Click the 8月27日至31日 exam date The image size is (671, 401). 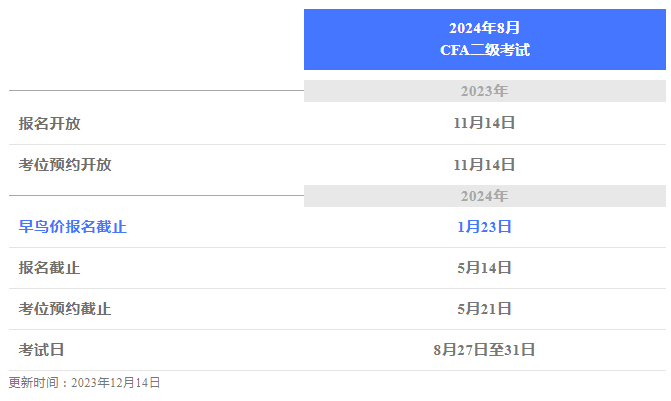pyautogui.click(x=484, y=350)
